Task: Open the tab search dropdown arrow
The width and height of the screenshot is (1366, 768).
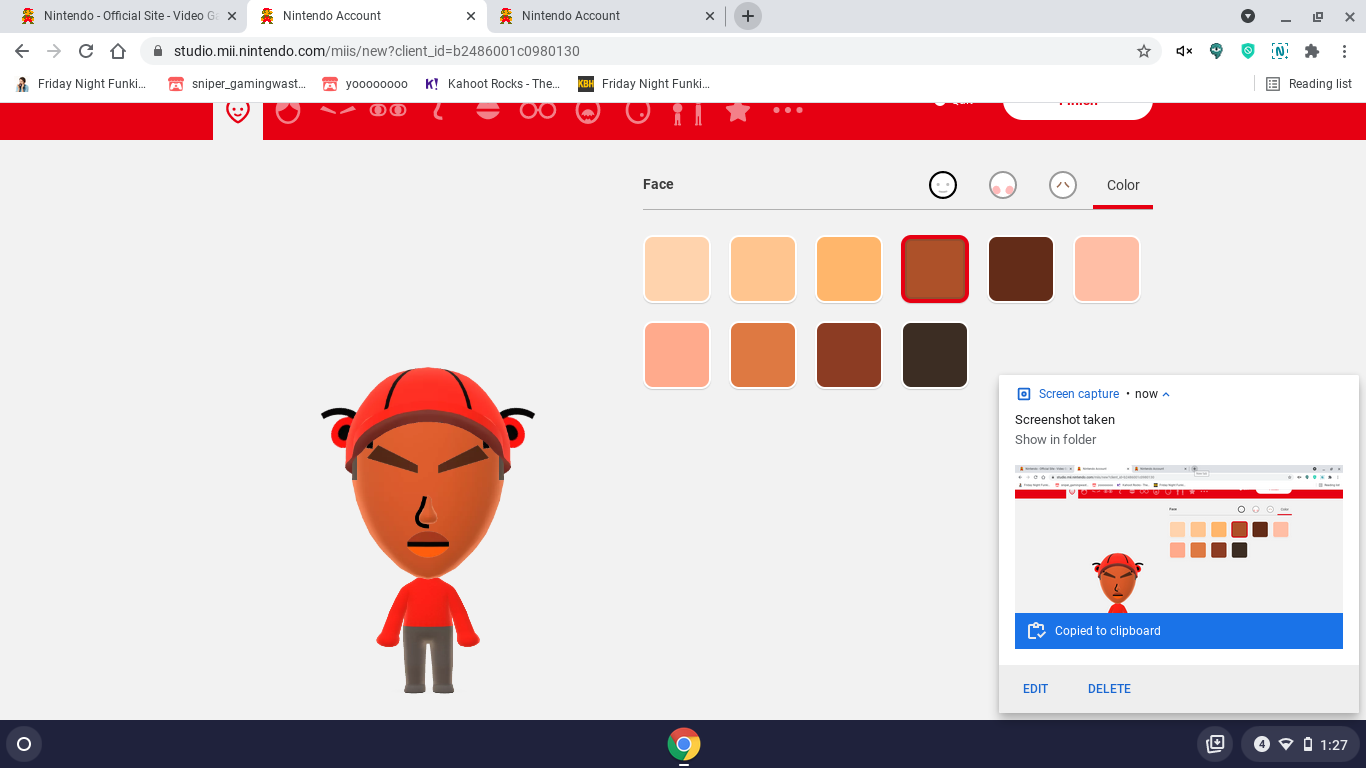Action: (1248, 16)
